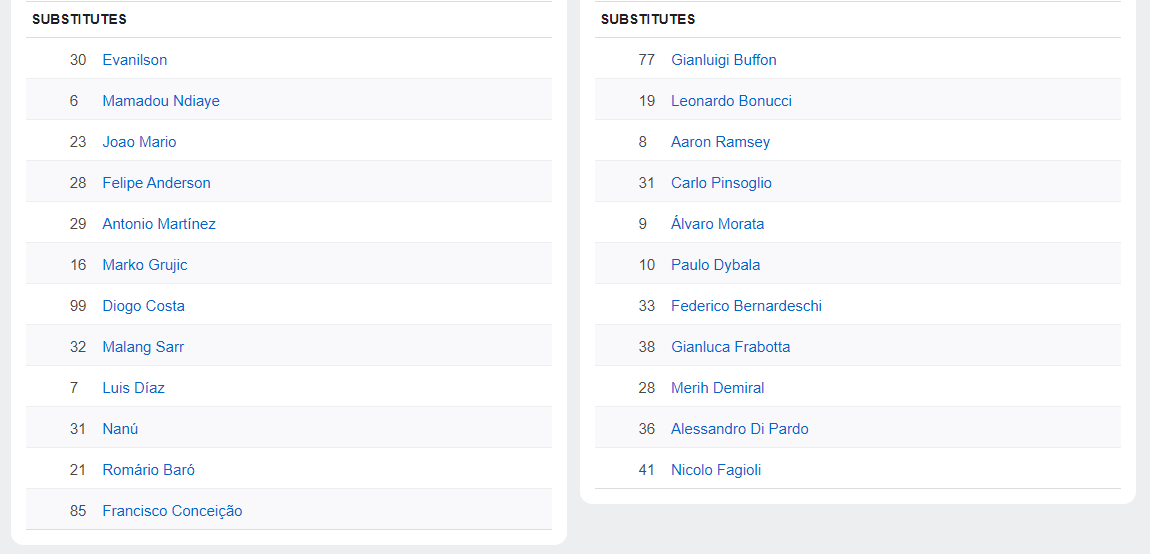The height and width of the screenshot is (554, 1150).
Task: Click on Antonio Martínez
Action: tap(158, 224)
